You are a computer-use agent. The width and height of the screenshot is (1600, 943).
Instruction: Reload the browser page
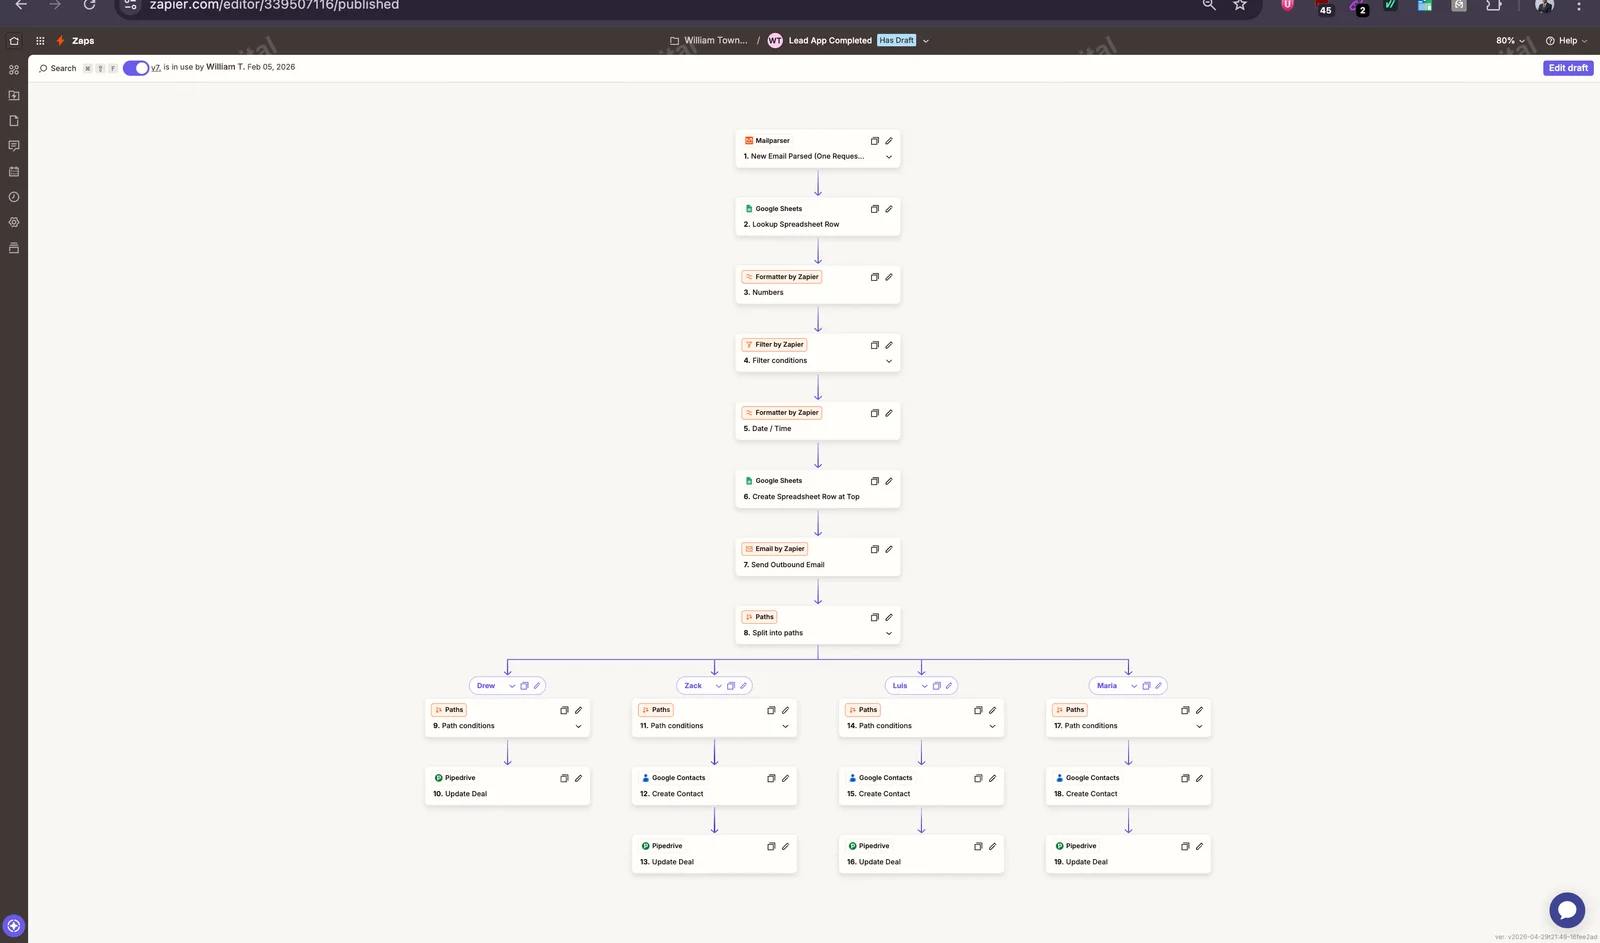pos(89,5)
